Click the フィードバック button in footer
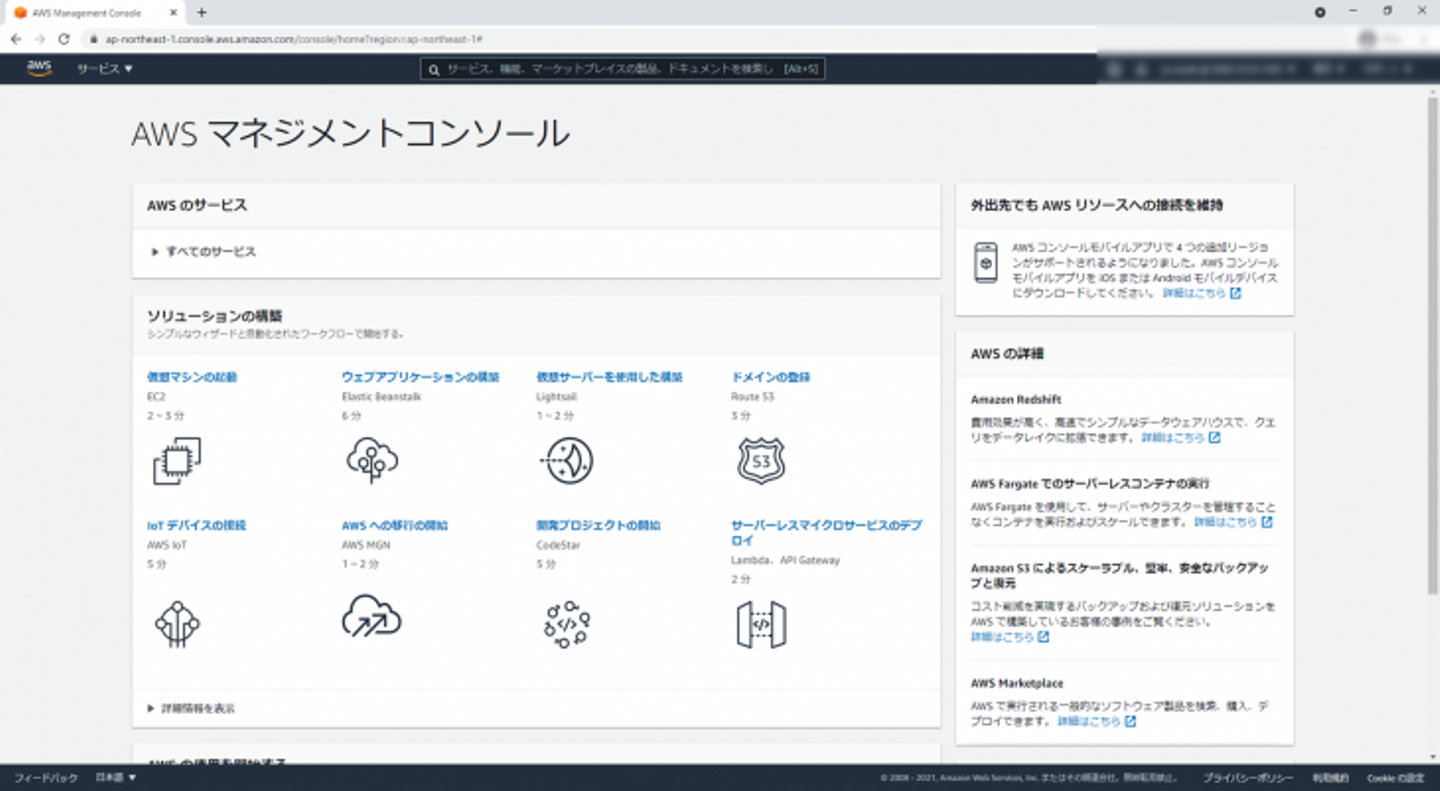Viewport: 1440px width, 791px height. [x=46, y=777]
